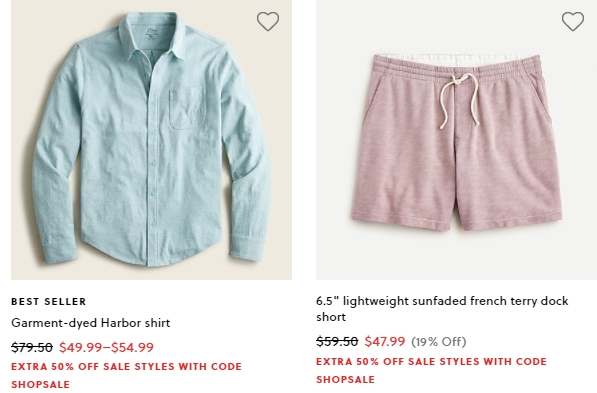The image size is (597, 393).
Task: Click the (19% Off) discount label
Action: tap(439, 342)
